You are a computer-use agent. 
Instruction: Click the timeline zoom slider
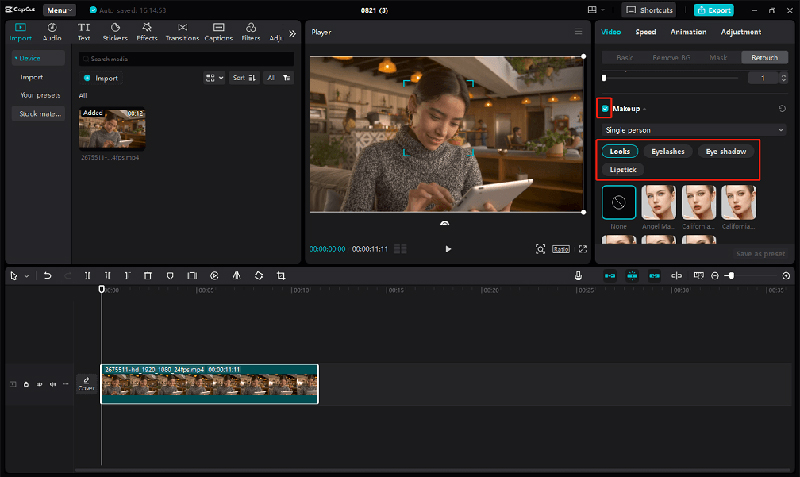point(731,275)
